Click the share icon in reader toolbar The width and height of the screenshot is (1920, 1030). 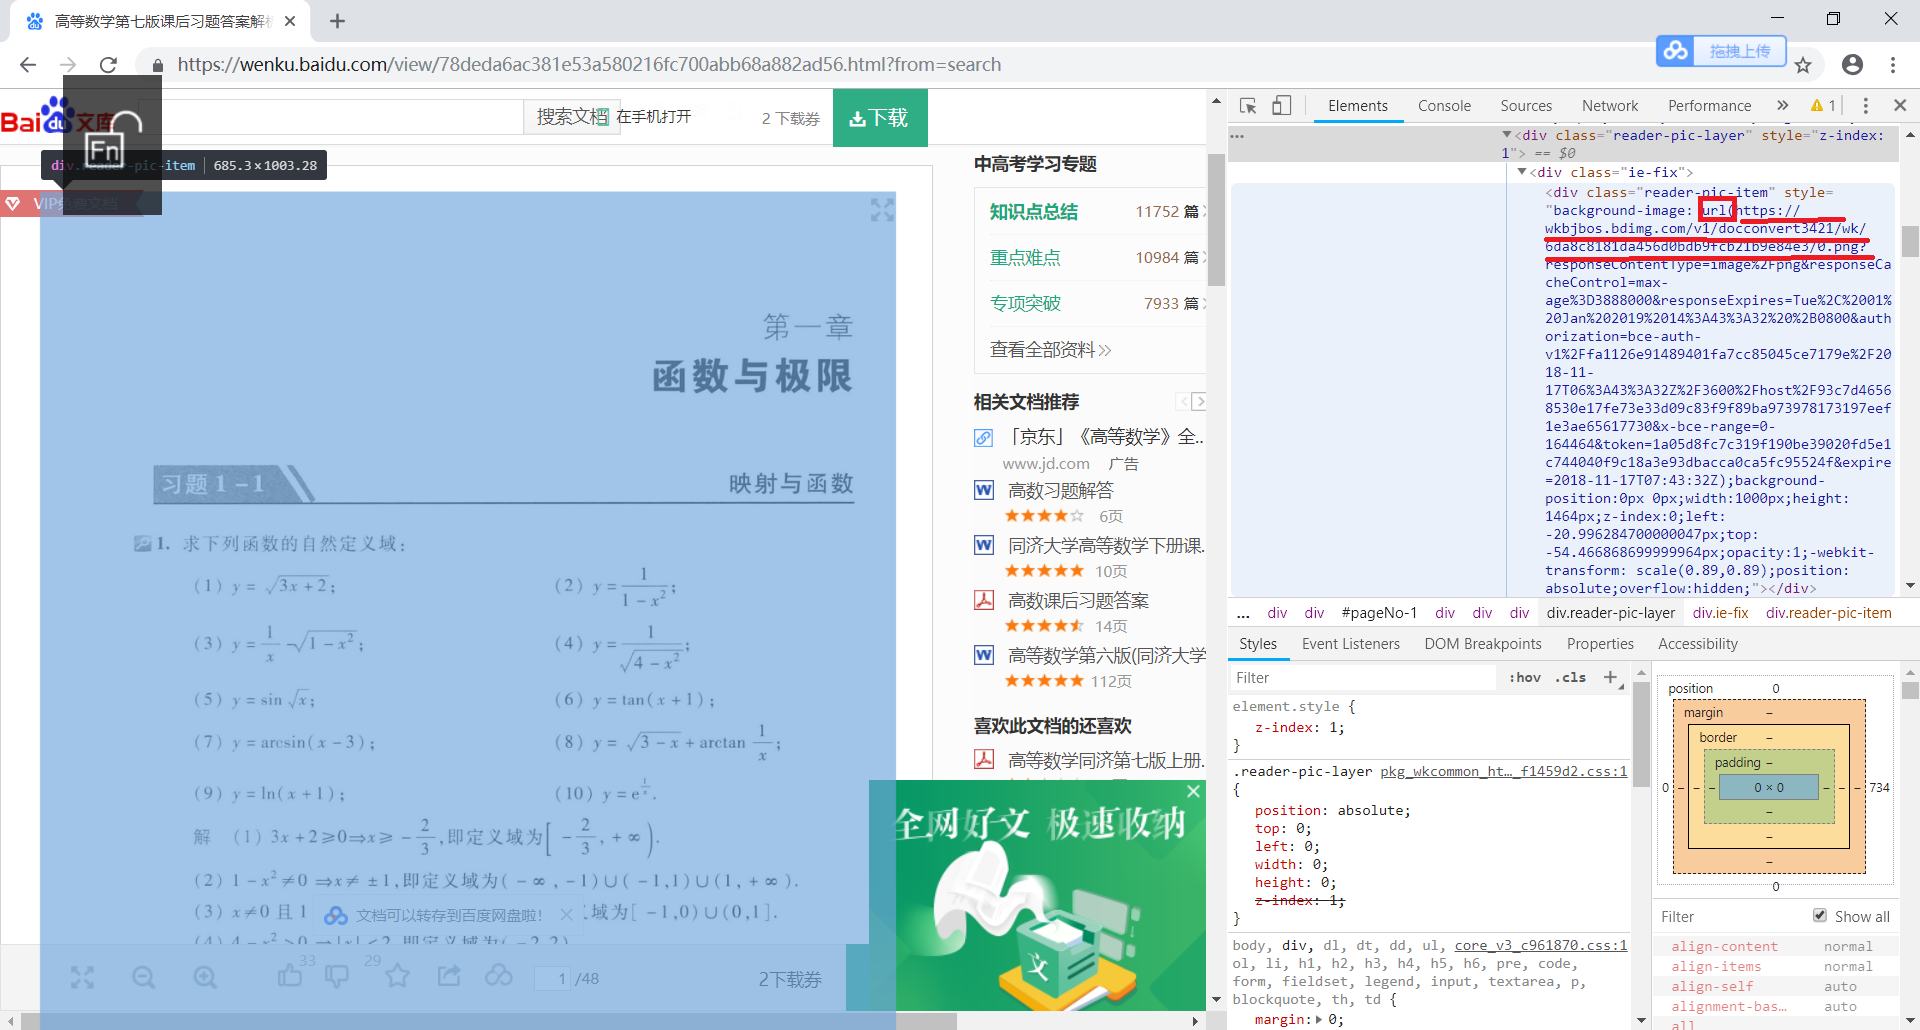click(x=449, y=975)
